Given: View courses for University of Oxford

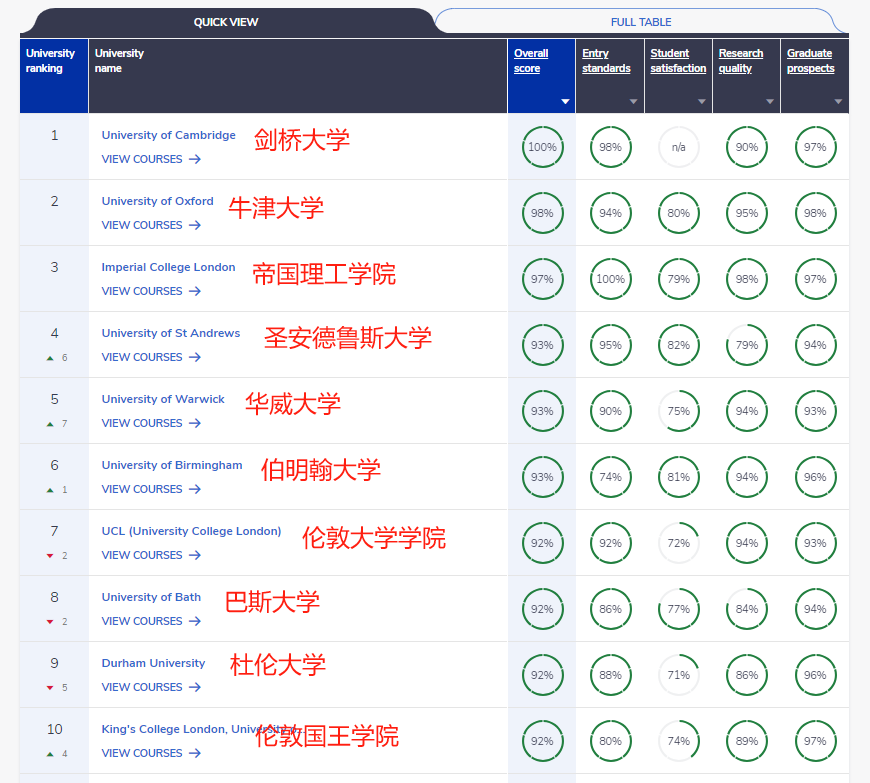Looking at the screenshot, I should click(x=151, y=225).
